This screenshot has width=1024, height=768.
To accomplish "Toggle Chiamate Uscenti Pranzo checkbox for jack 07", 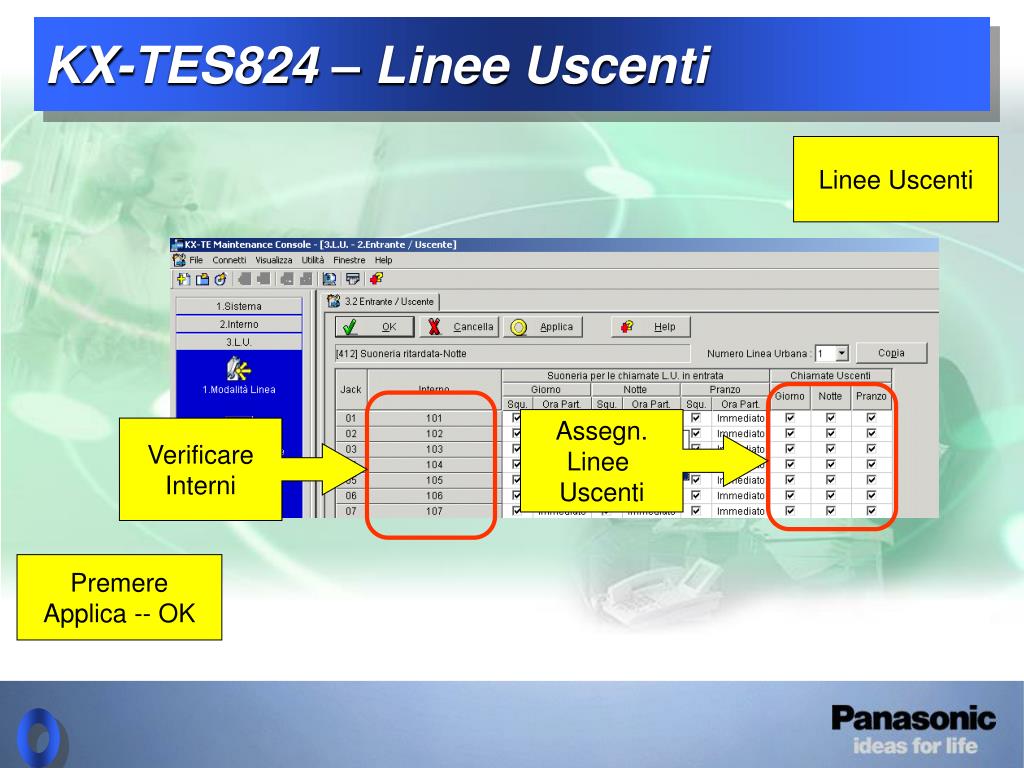I will (x=871, y=511).
